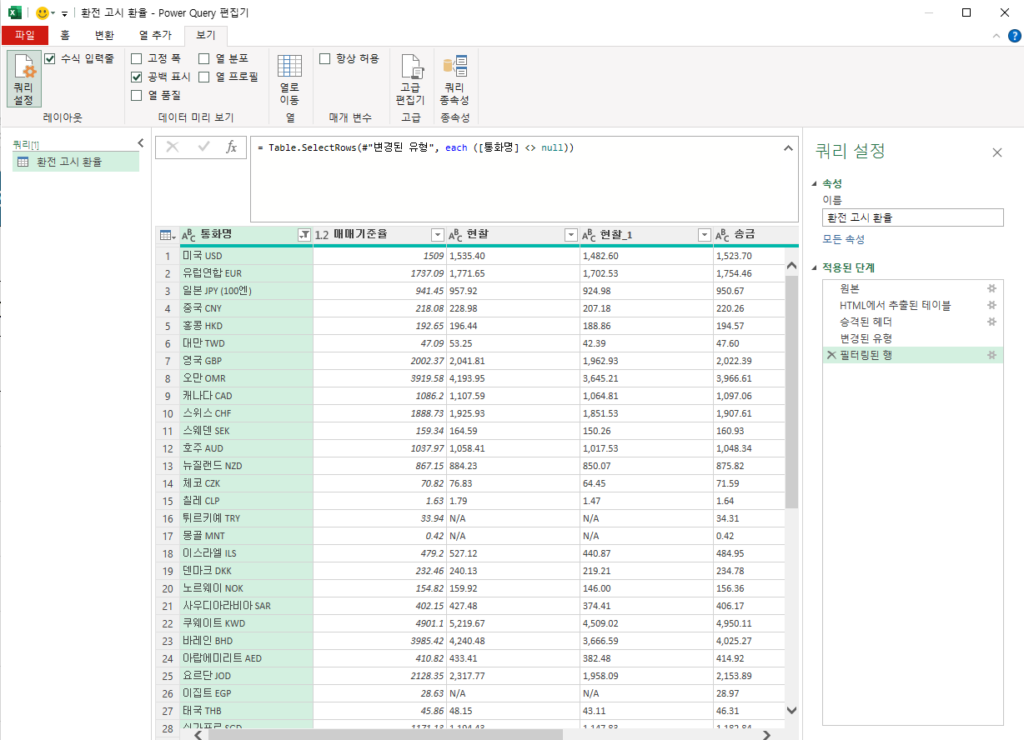Open gear settings for the 필터링된 행 step
Image resolution: width=1024 pixels, height=740 pixels.
tap(991, 354)
